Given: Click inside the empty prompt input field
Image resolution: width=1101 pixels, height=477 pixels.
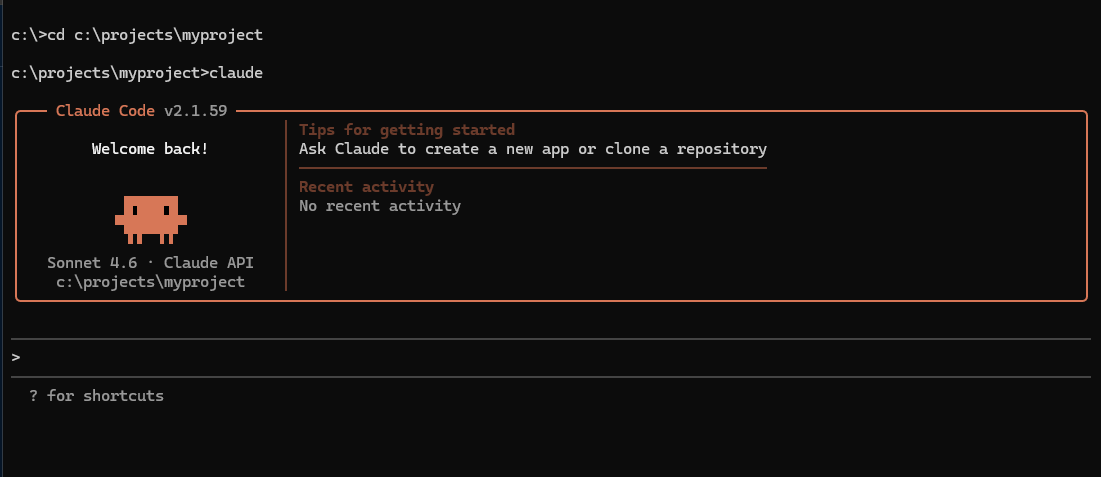Looking at the screenshot, I should [x=550, y=358].
